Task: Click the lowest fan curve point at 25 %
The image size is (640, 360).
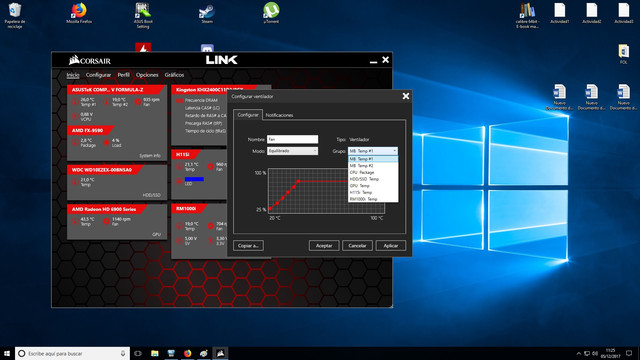Action: 270,209
